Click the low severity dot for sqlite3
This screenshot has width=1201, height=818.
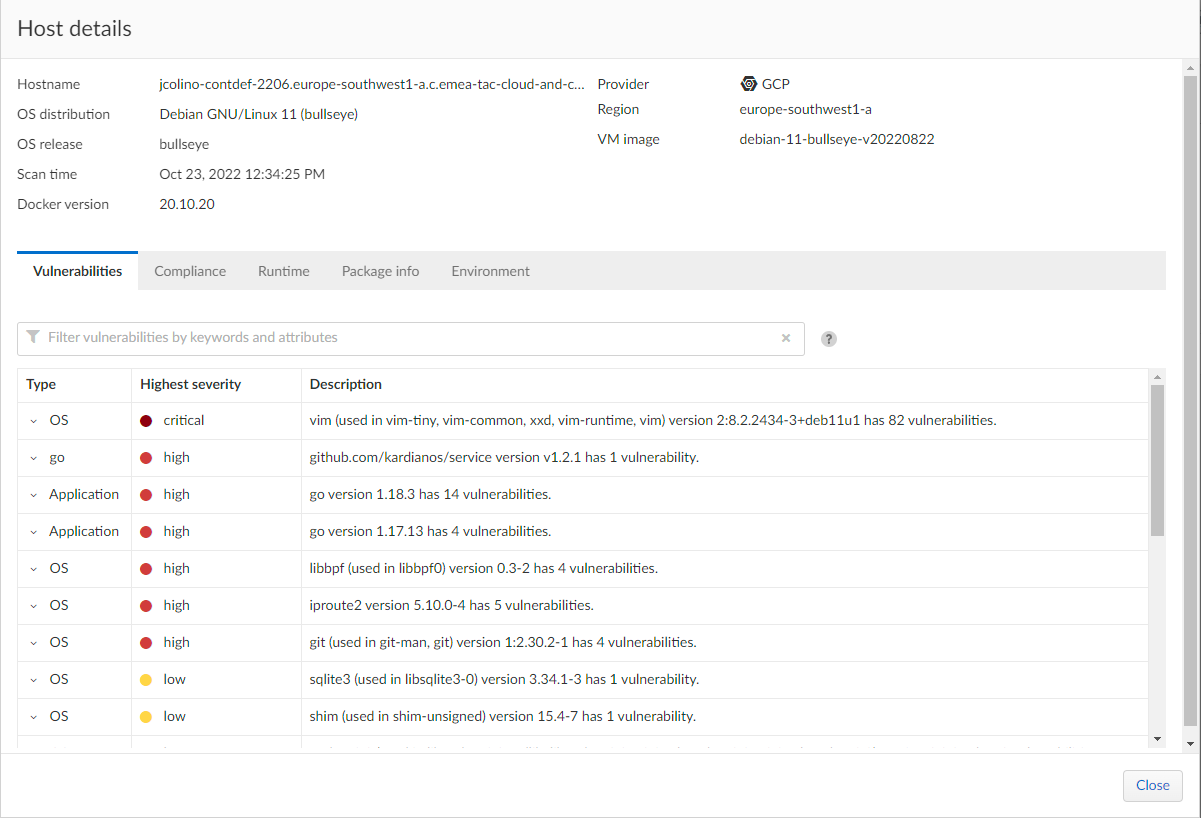(146, 680)
